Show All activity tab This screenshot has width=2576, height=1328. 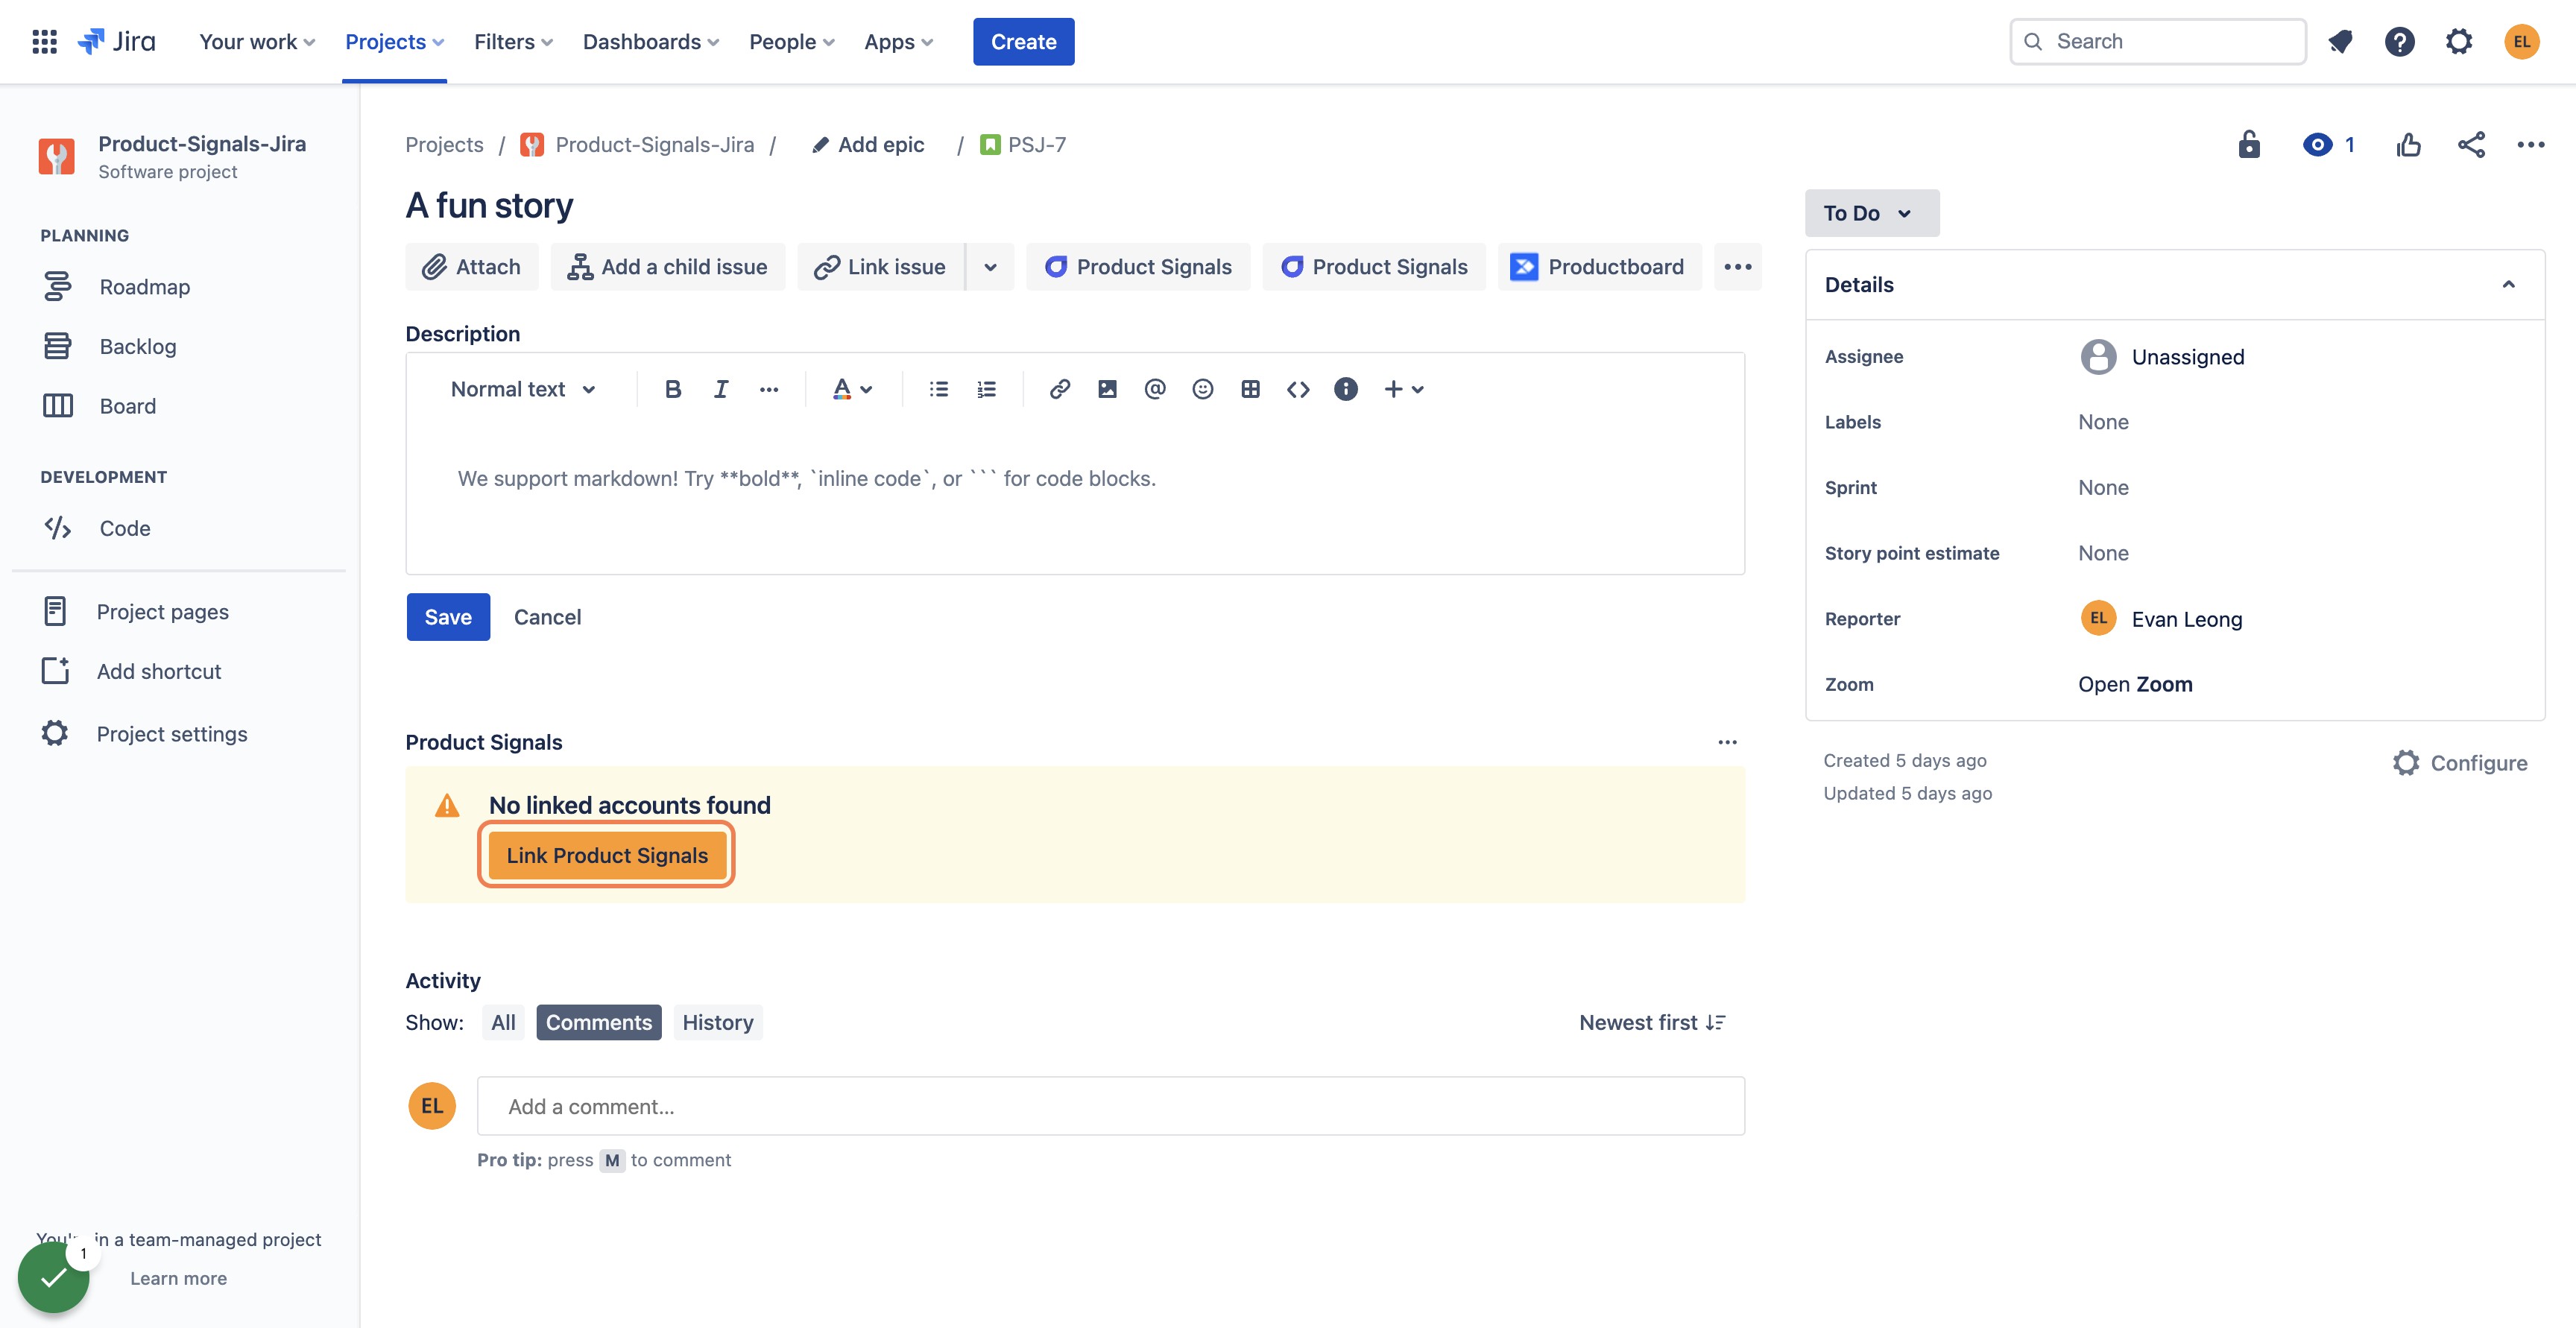coord(503,1022)
